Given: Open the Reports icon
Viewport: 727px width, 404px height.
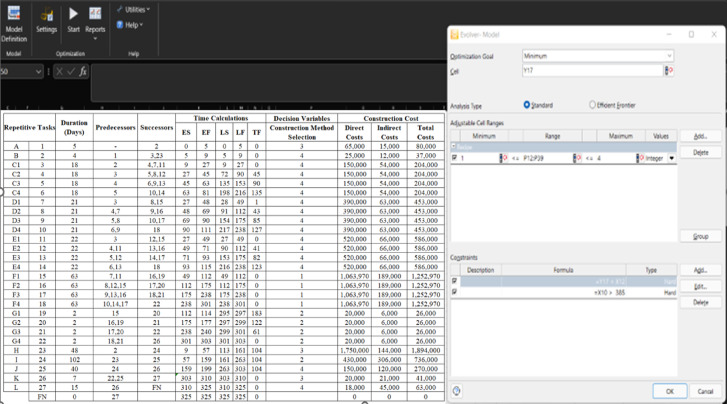Looking at the screenshot, I should pos(95,22).
